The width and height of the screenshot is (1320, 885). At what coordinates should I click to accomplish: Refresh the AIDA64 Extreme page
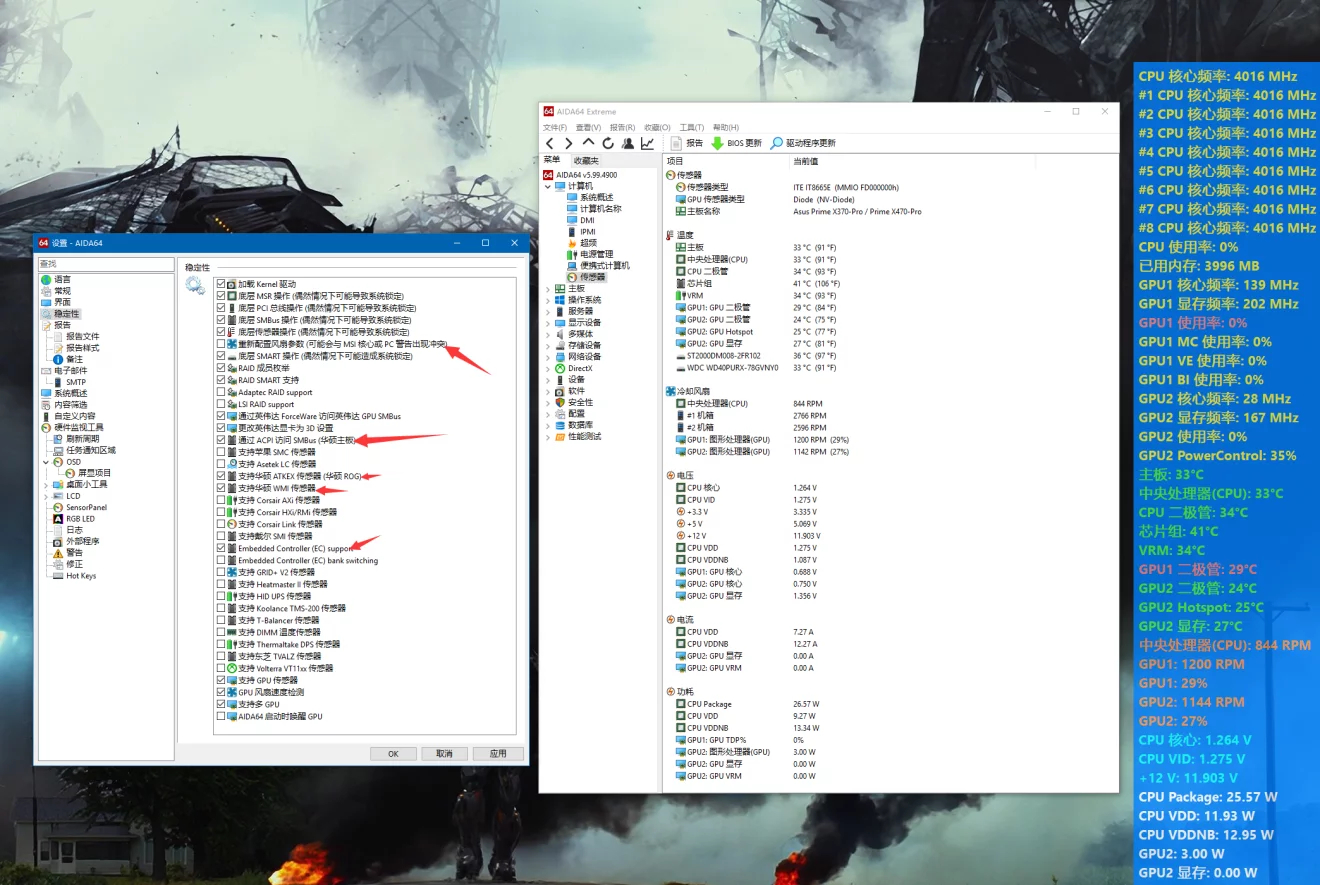click(x=608, y=143)
